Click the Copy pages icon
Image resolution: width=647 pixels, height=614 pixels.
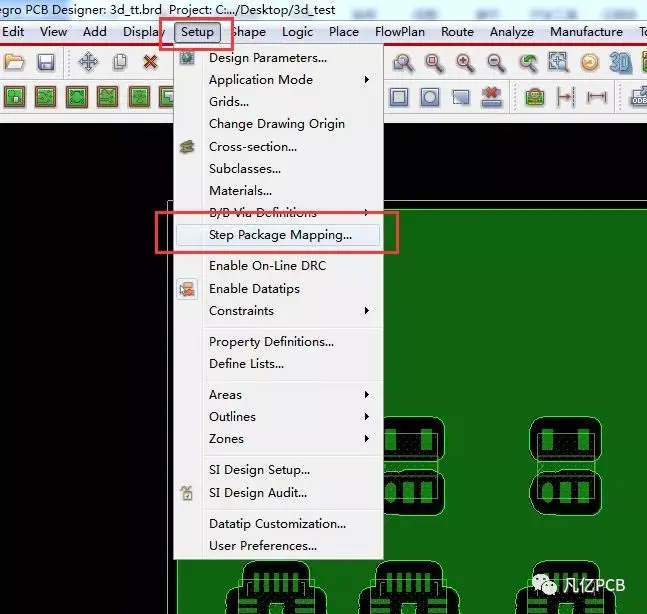point(120,62)
